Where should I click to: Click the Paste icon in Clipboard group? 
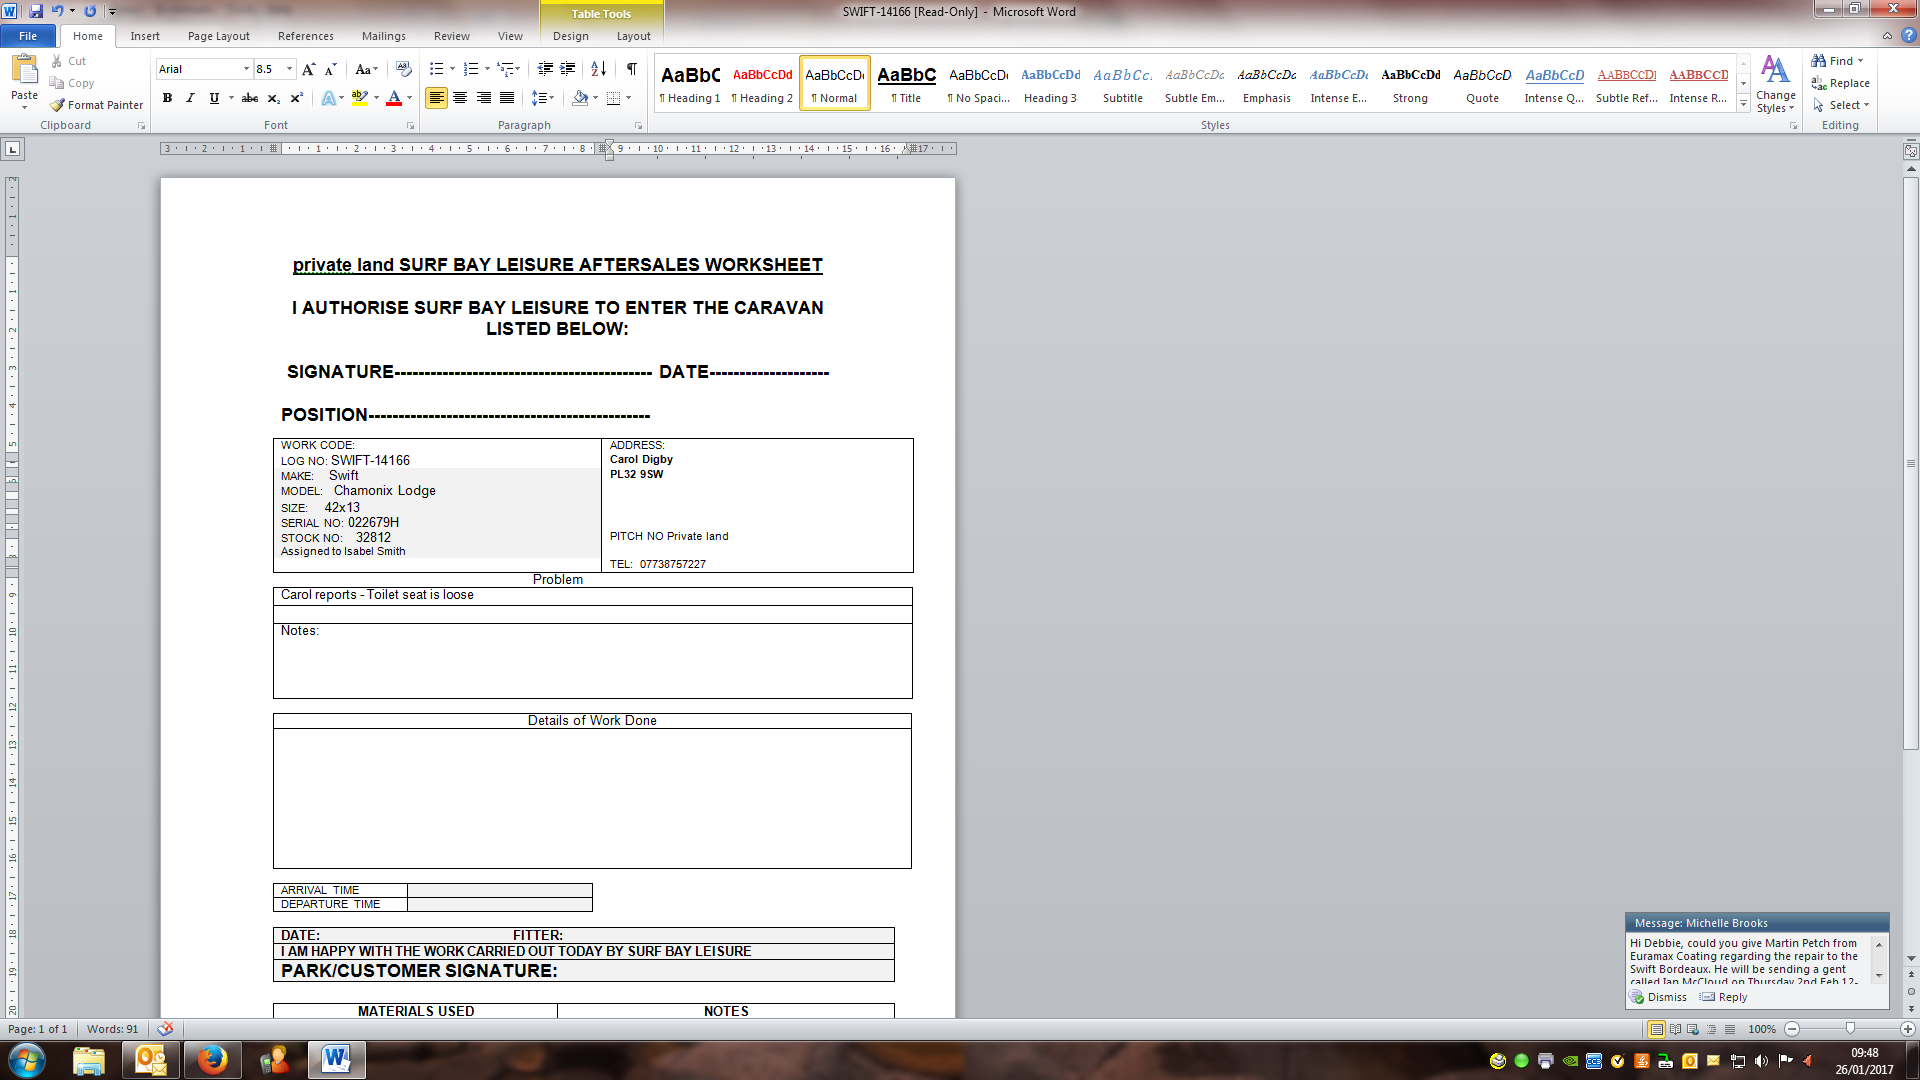coord(24,72)
